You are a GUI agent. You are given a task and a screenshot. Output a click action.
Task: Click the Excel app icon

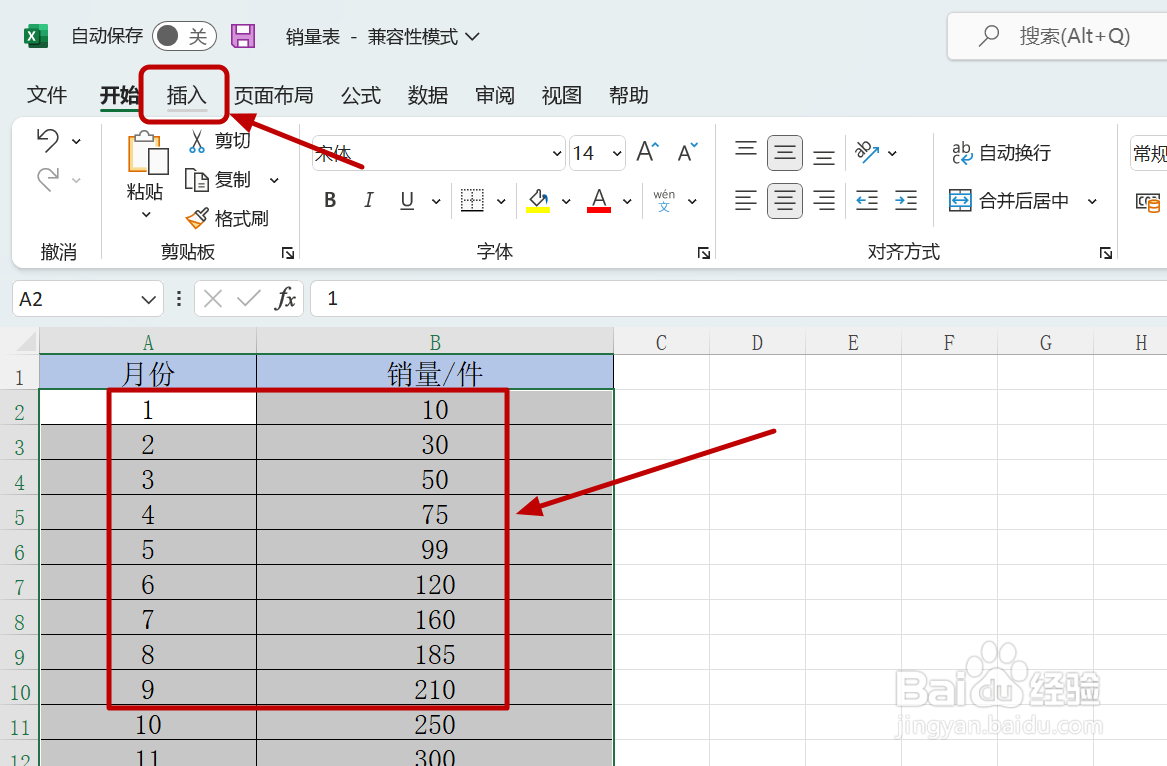coord(35,36)
